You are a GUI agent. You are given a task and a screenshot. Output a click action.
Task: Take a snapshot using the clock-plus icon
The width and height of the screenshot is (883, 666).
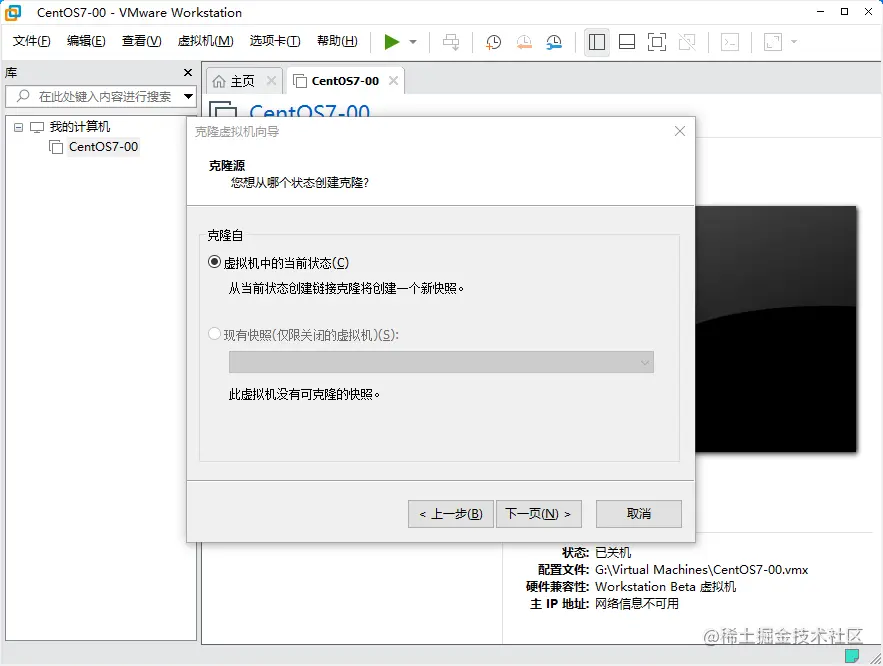coord(493,42)
